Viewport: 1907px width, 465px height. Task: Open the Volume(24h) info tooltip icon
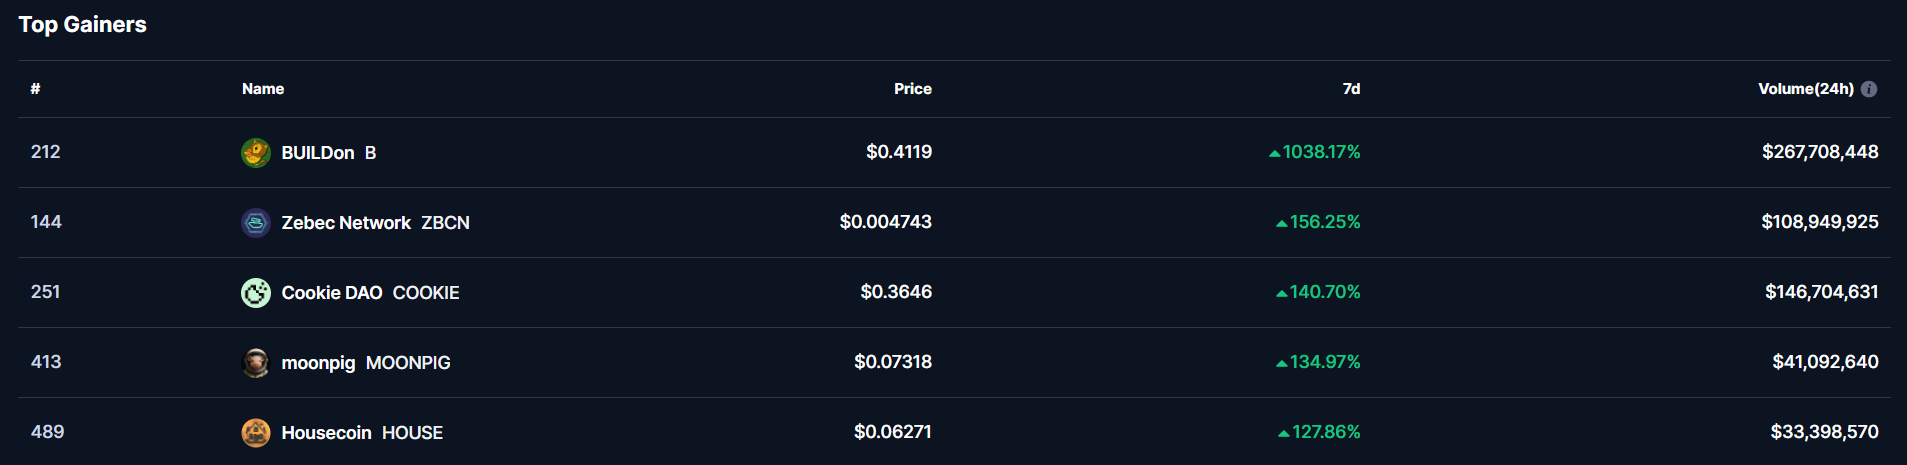1869,89
